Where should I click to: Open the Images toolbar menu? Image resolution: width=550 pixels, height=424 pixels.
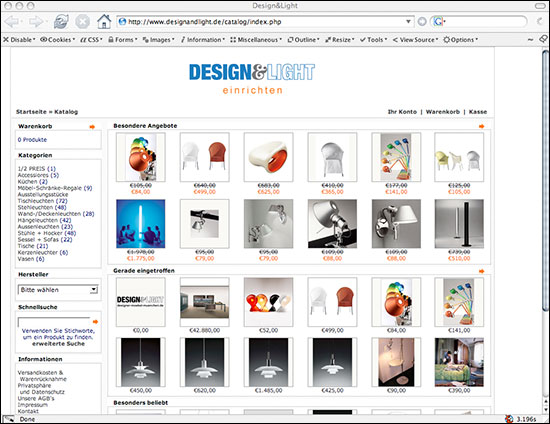click(x=159, y=40)
